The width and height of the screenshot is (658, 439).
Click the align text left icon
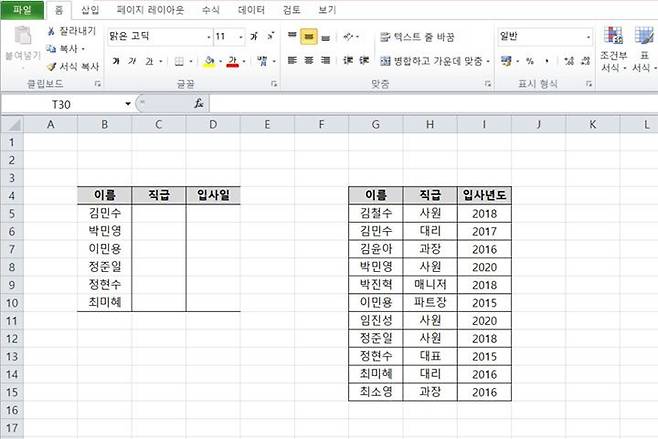292,61
